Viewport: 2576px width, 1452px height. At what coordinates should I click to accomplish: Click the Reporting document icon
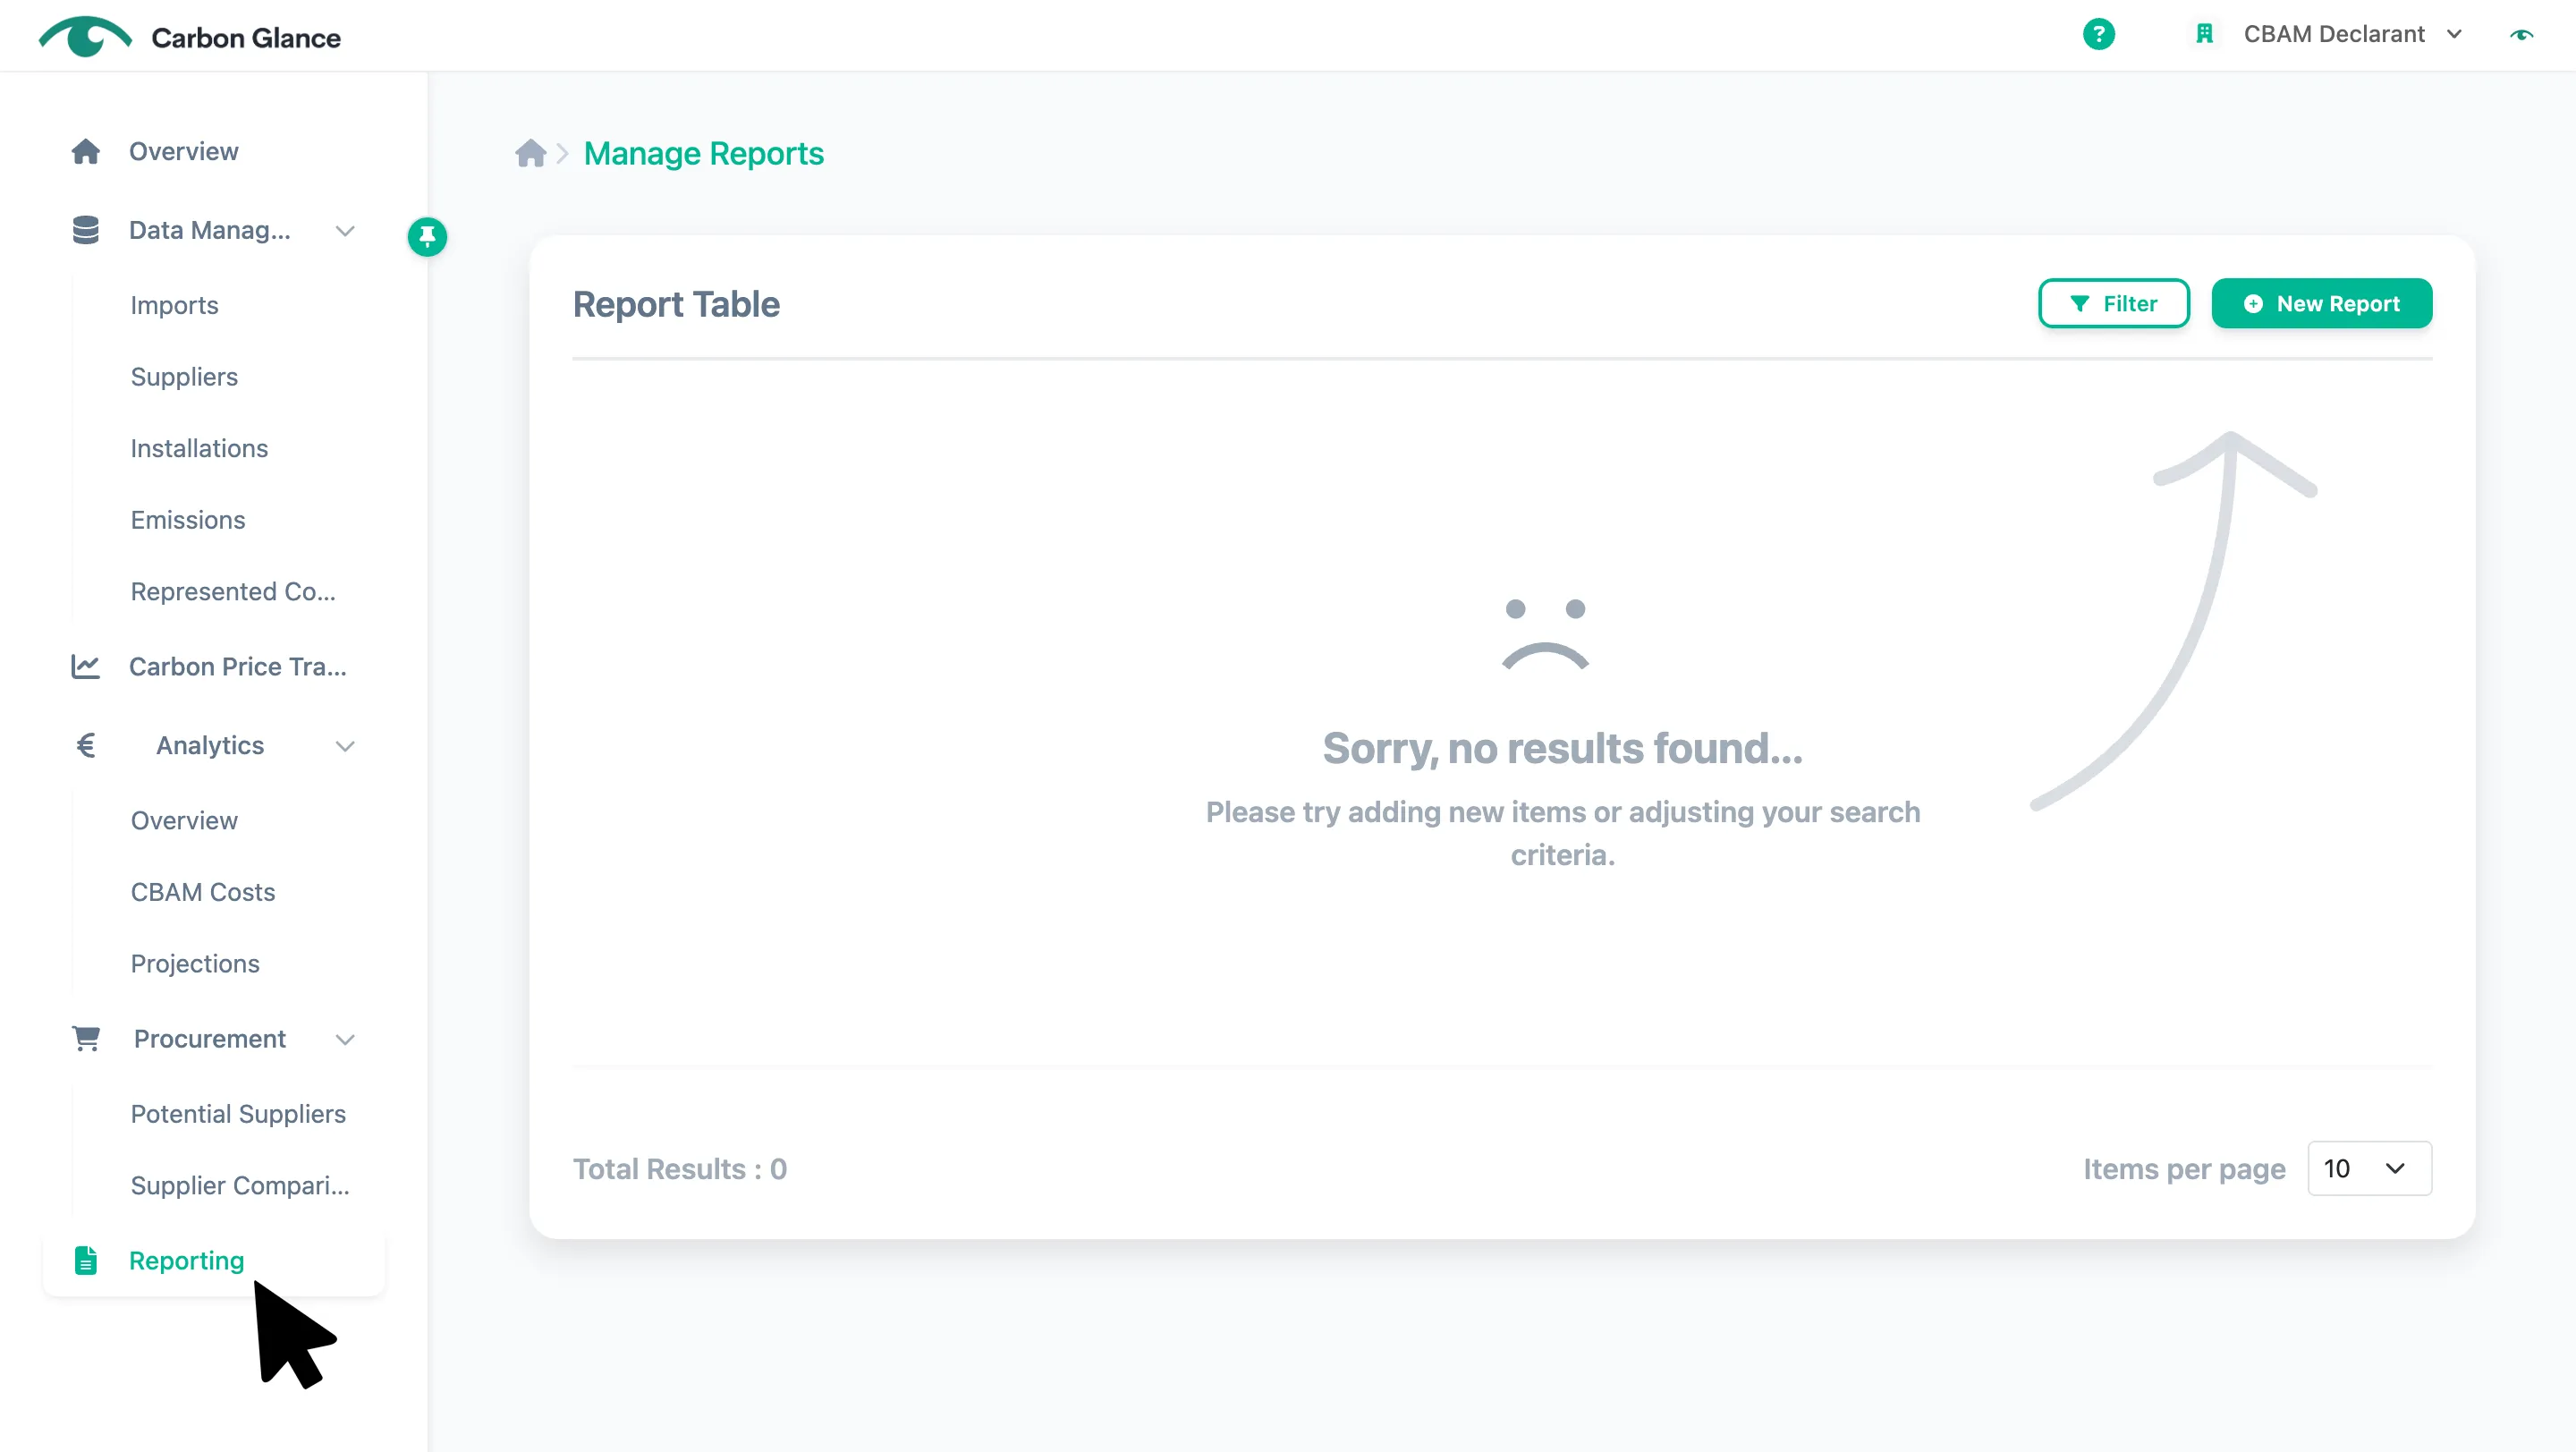tap(86, 1260)
